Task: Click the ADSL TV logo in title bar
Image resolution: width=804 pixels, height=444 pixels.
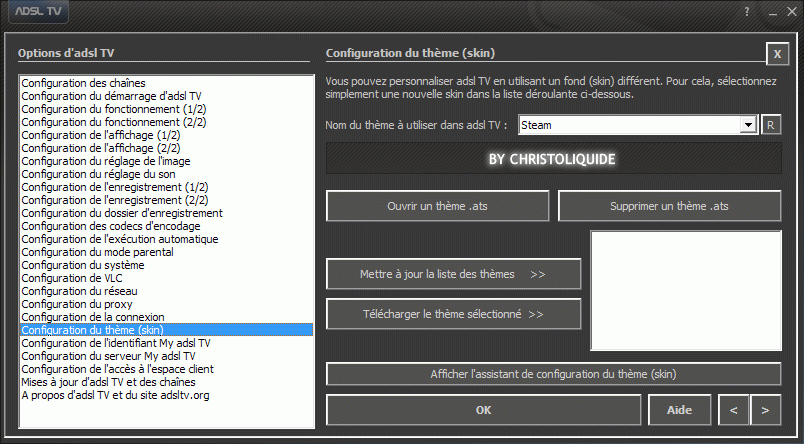Action: [x=38, y=11]
